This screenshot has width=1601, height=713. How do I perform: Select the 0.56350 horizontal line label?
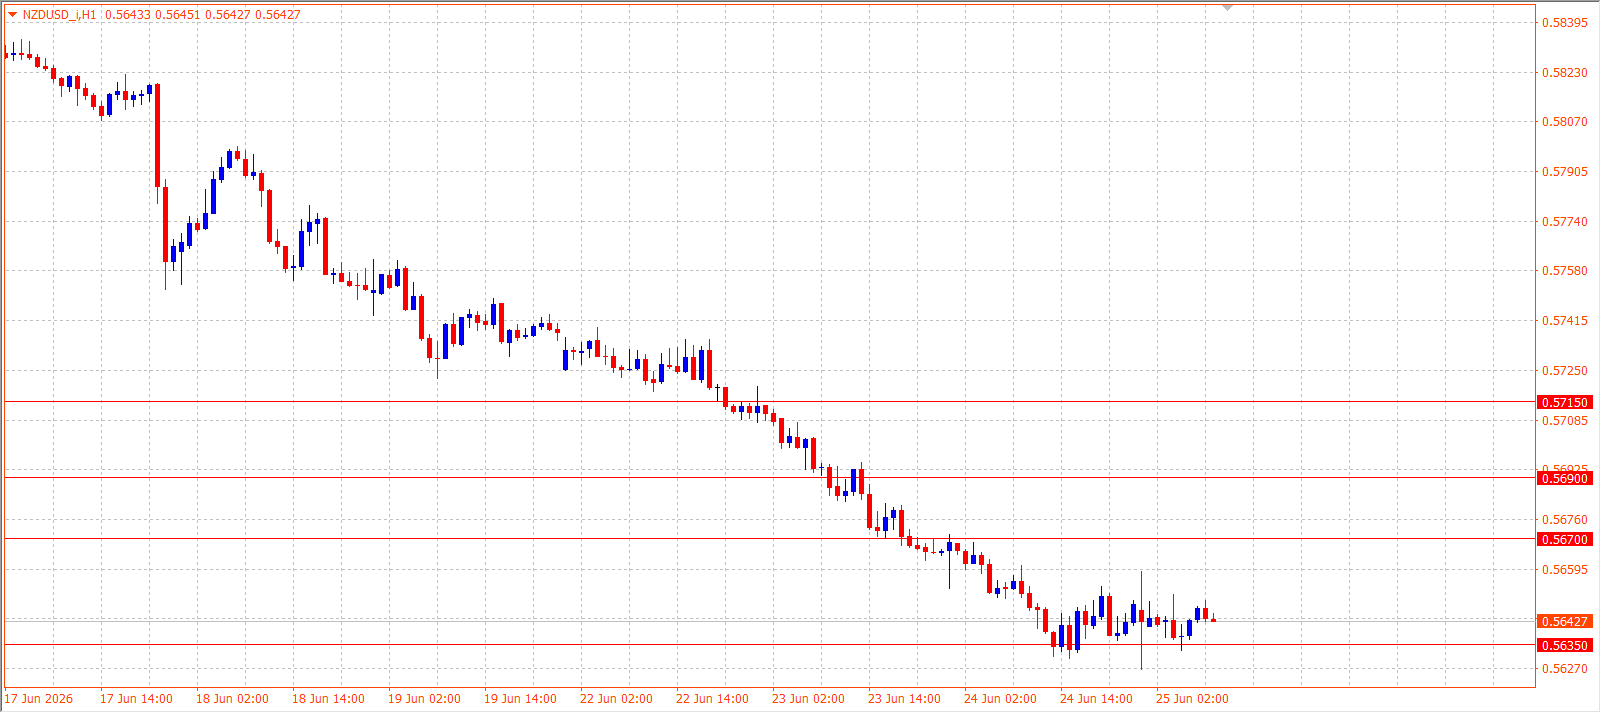[x=1565, y=646]
